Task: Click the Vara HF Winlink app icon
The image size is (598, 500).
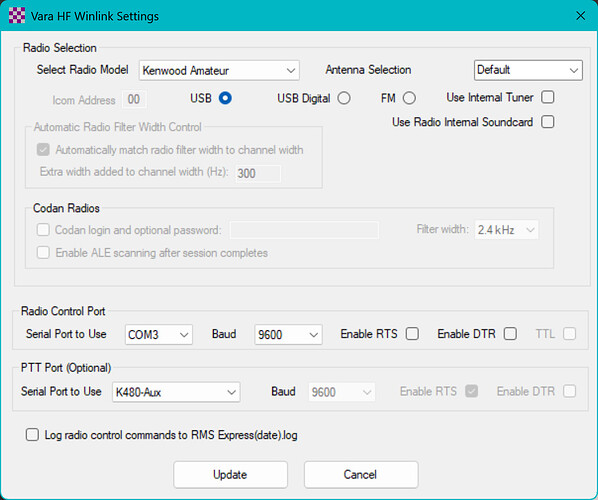Action: click(17, 16)
